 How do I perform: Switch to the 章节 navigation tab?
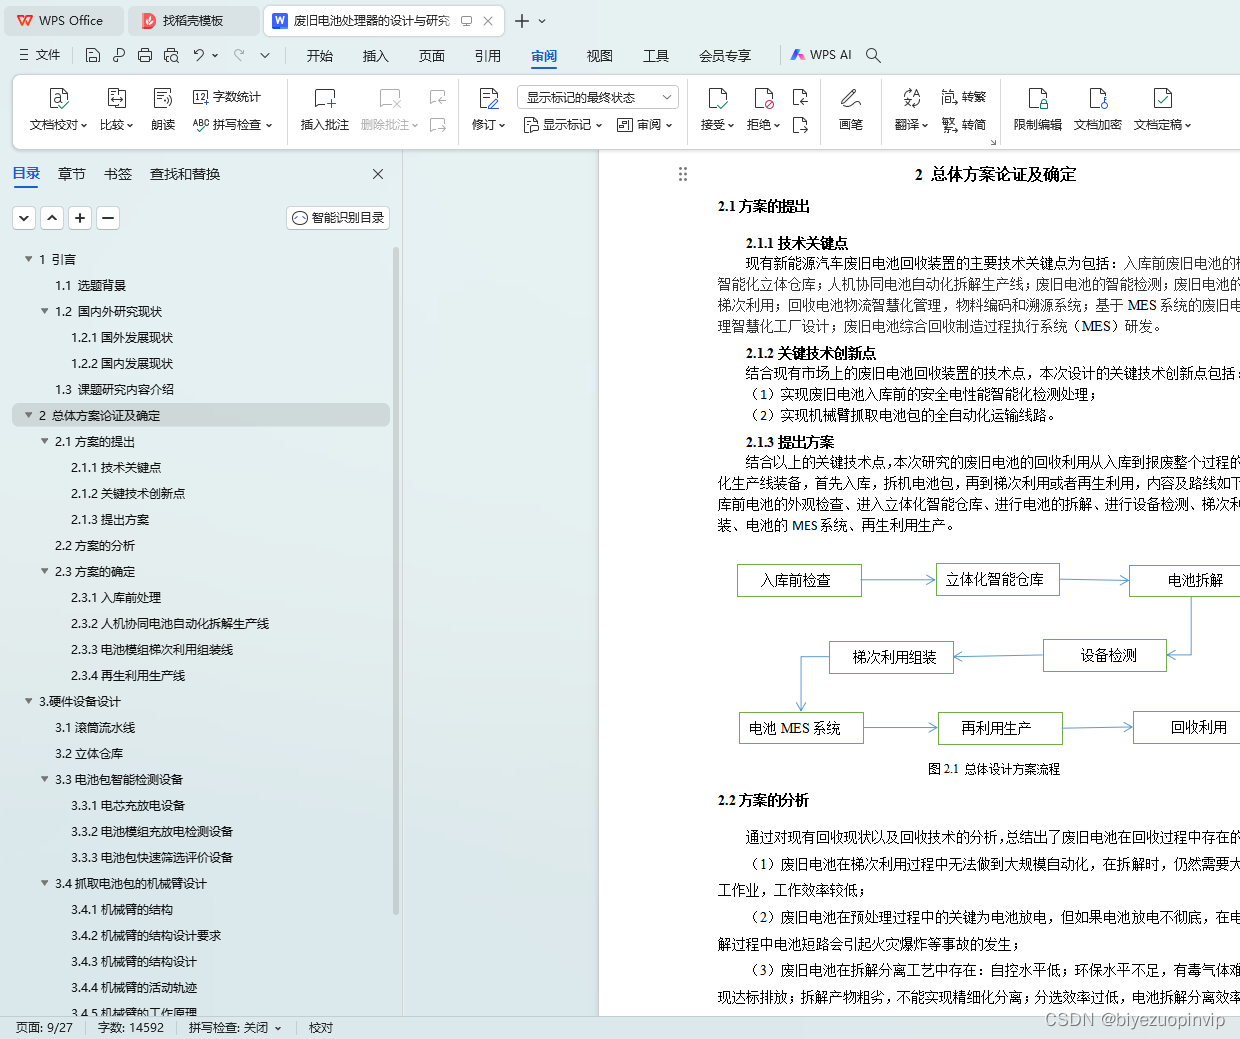[x=72, y=174]
